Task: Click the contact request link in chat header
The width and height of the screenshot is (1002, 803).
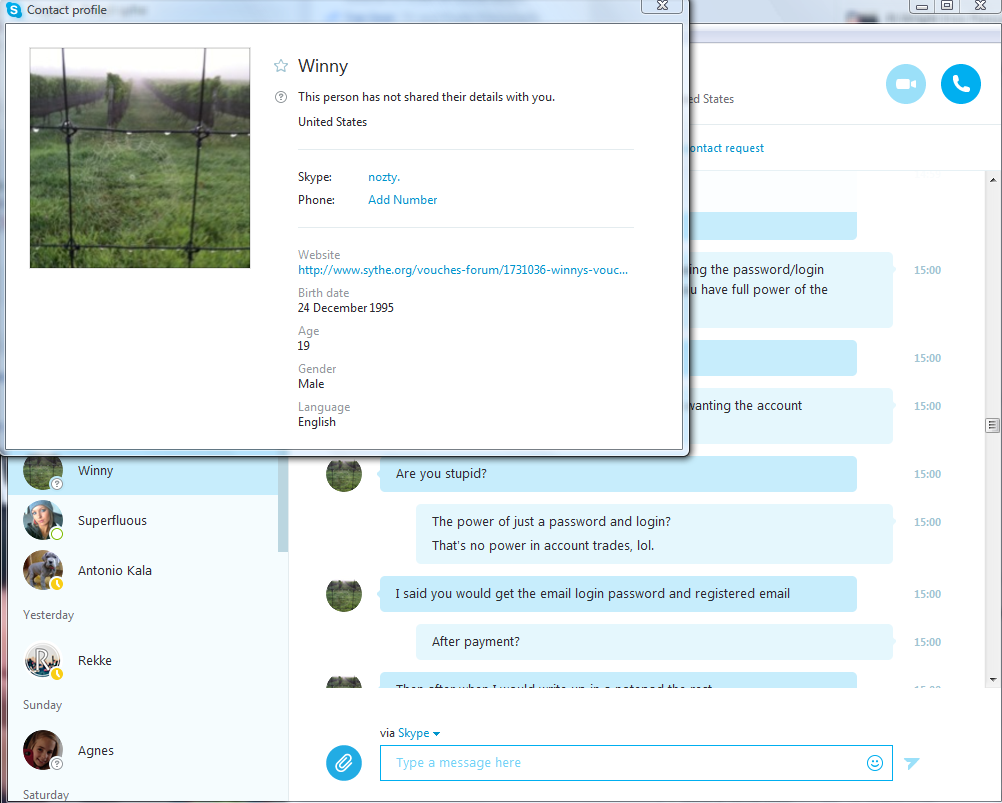Action: click(727, 148)
